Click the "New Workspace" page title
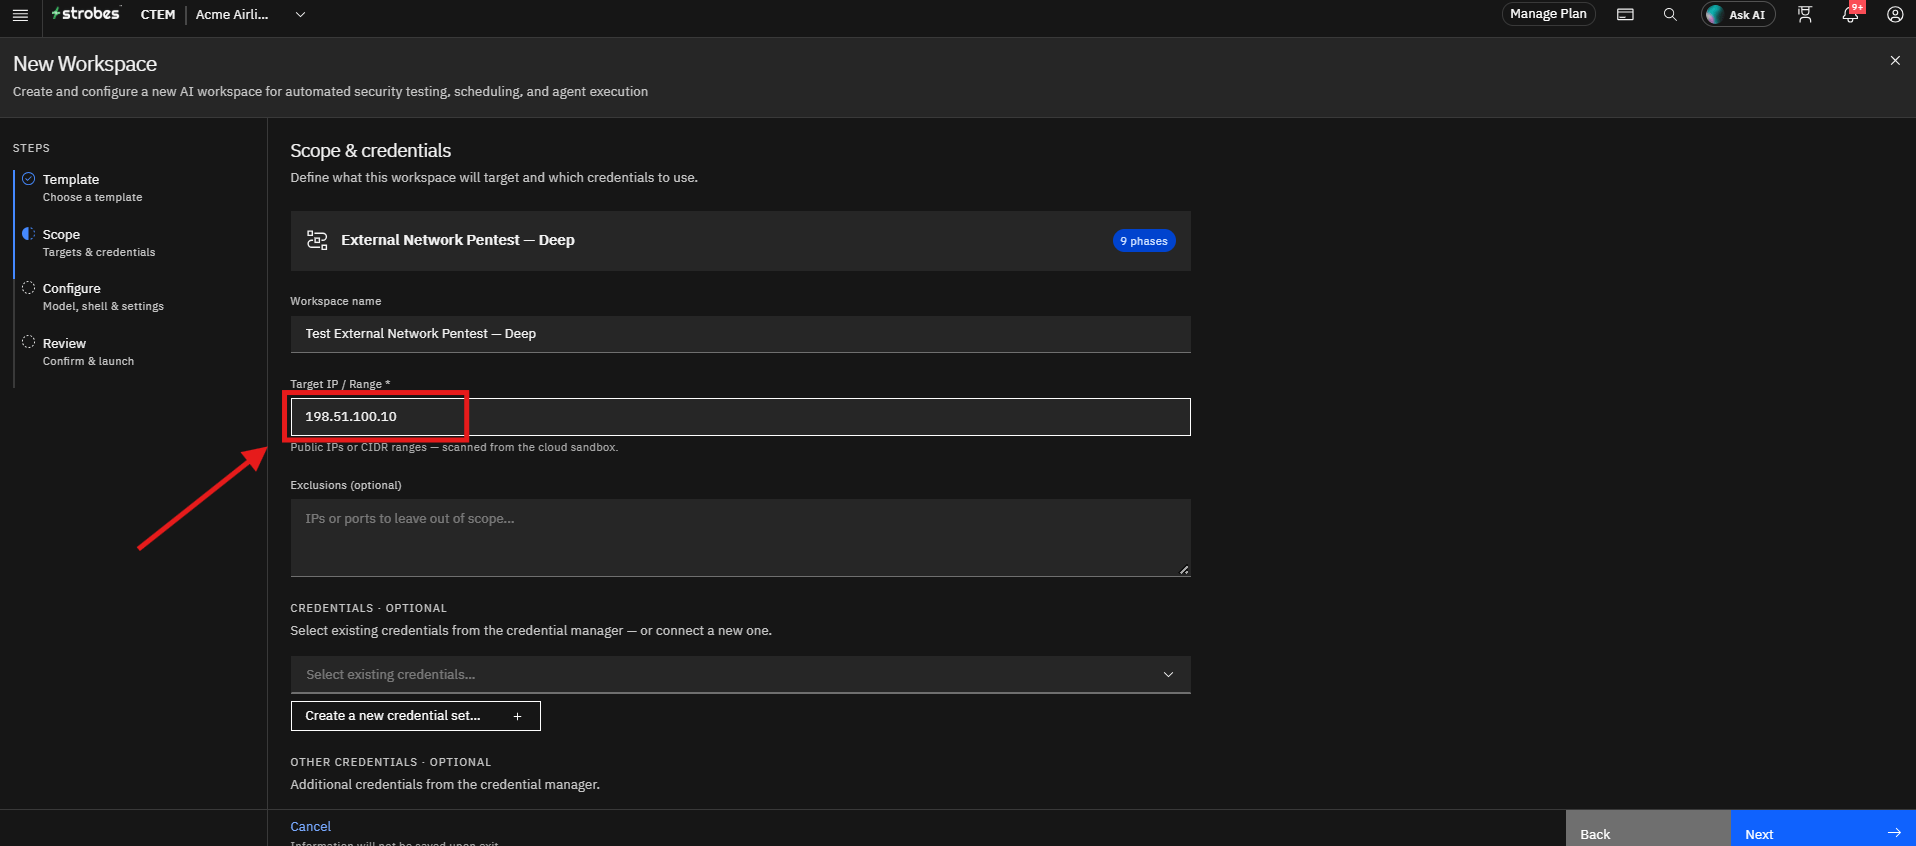1916x846 pixels. point(85,64)
